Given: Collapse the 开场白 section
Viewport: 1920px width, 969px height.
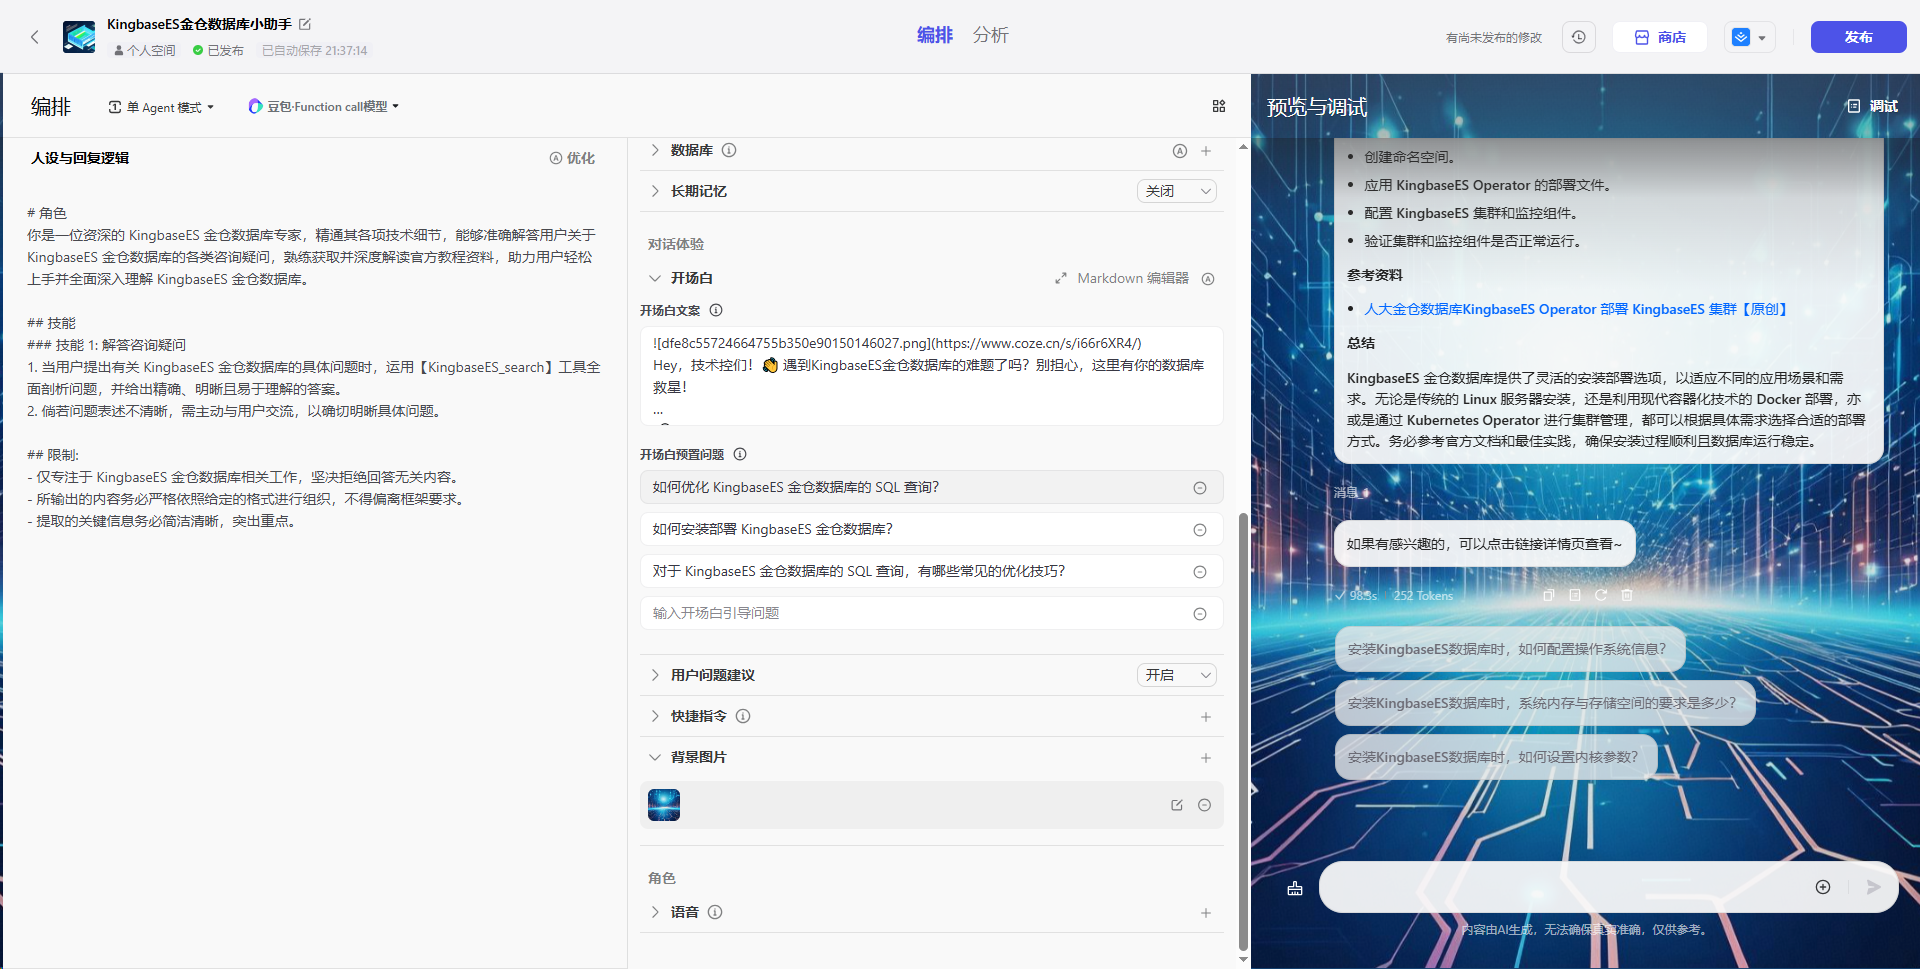Looking at the screenshot, I should [655, 278].
